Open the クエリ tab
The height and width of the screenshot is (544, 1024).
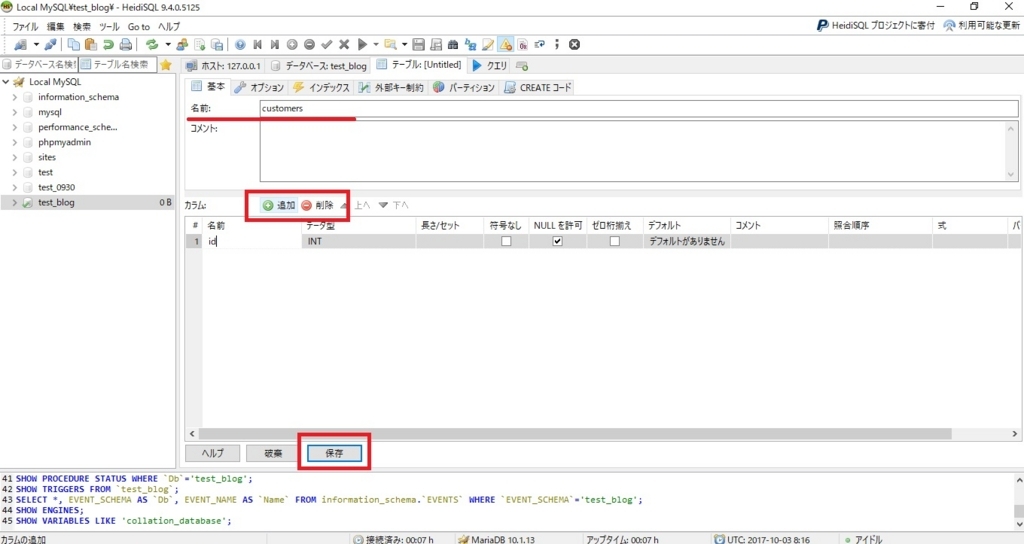(490, 65)
